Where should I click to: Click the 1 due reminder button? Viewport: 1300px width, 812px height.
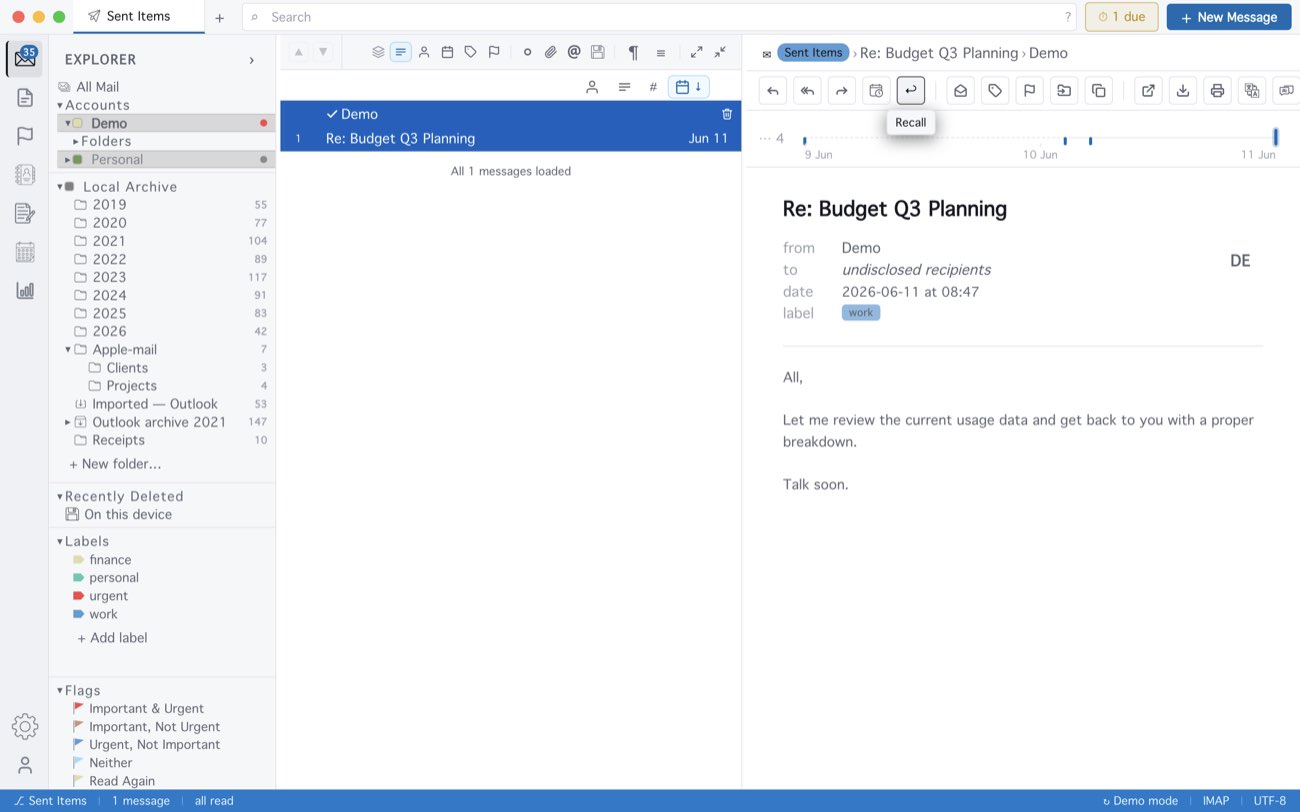[1122, 17]
